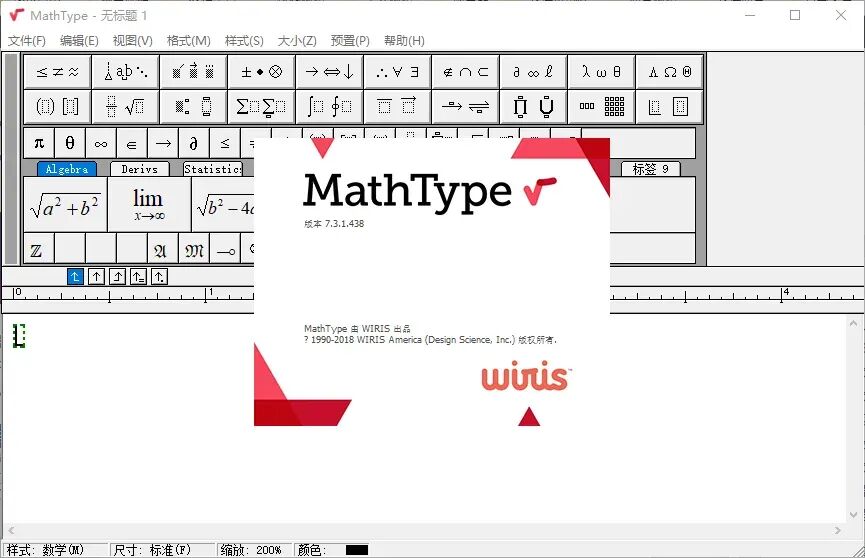Insert the Fraktur A symbol
This screenshot has height=558, width=865.
point(163,248)
